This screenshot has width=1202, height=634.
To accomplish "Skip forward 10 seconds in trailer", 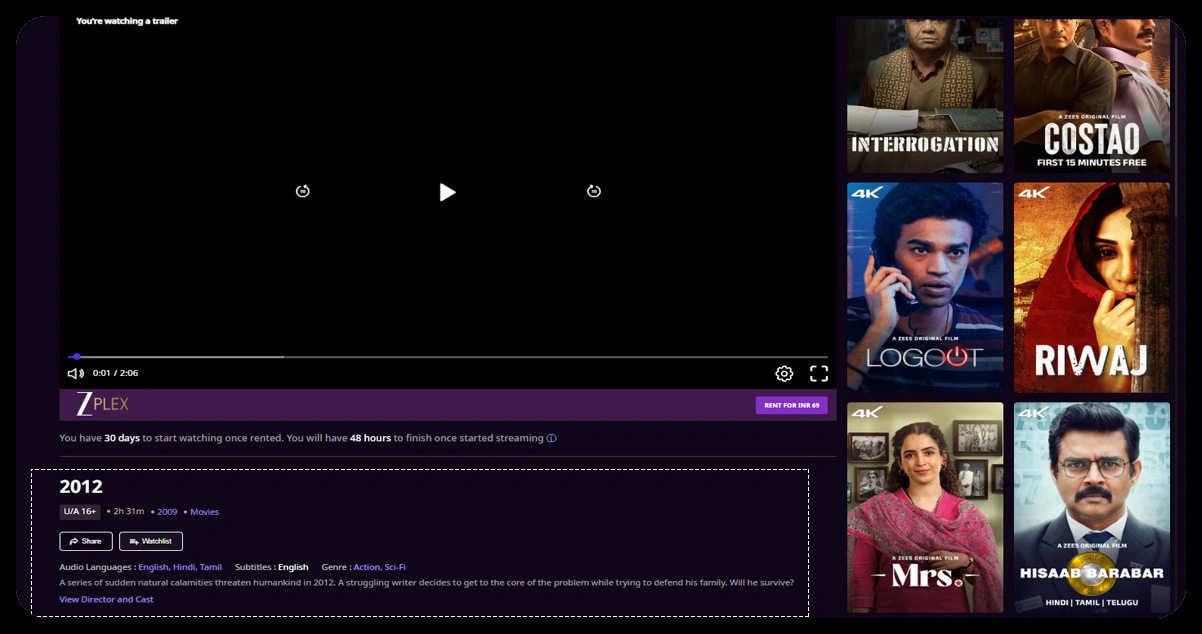I will pos(594,191).
